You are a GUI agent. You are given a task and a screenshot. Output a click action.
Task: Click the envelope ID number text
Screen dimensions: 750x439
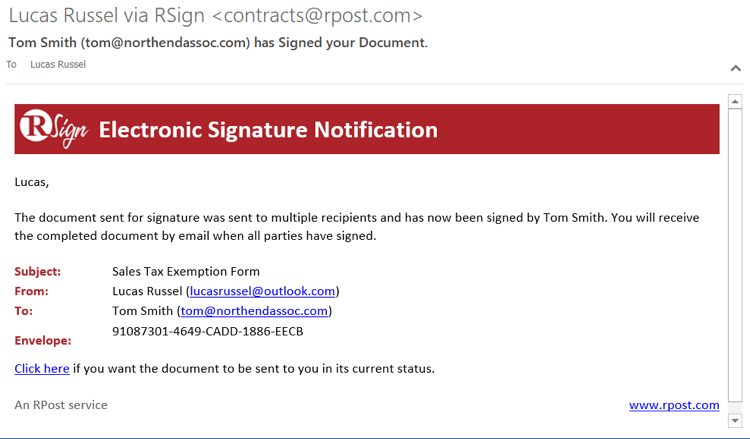pos(208,331)
